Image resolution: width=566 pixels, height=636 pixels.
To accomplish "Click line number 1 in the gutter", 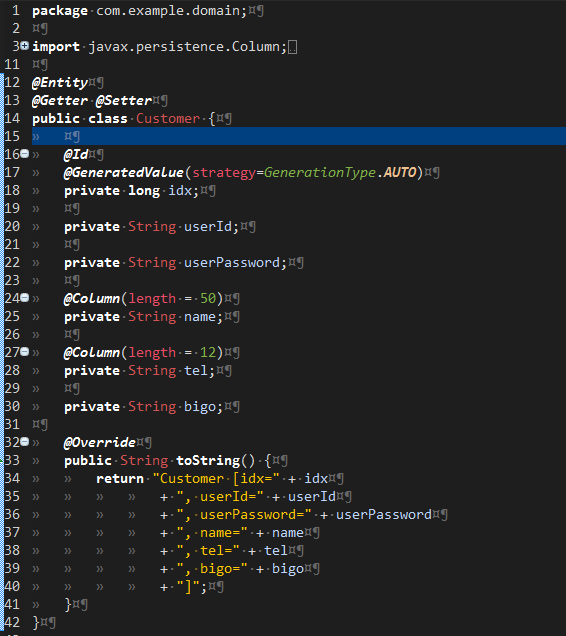I will [15, 11].
